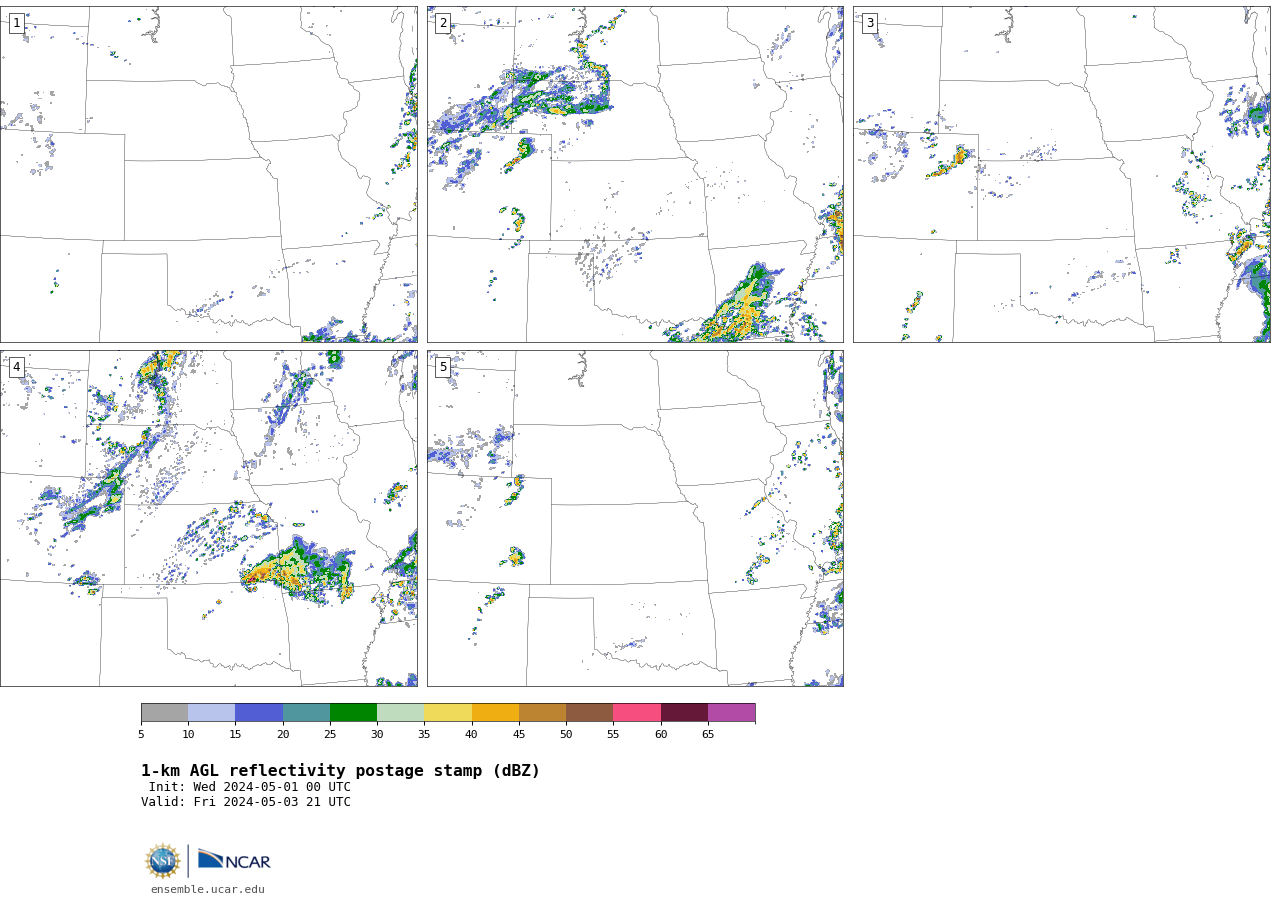Image resolution: width=1280 pixels, height=901 pixels.
Task: Click the purple 65+ dBZ swatch
Action: [731, 712]
